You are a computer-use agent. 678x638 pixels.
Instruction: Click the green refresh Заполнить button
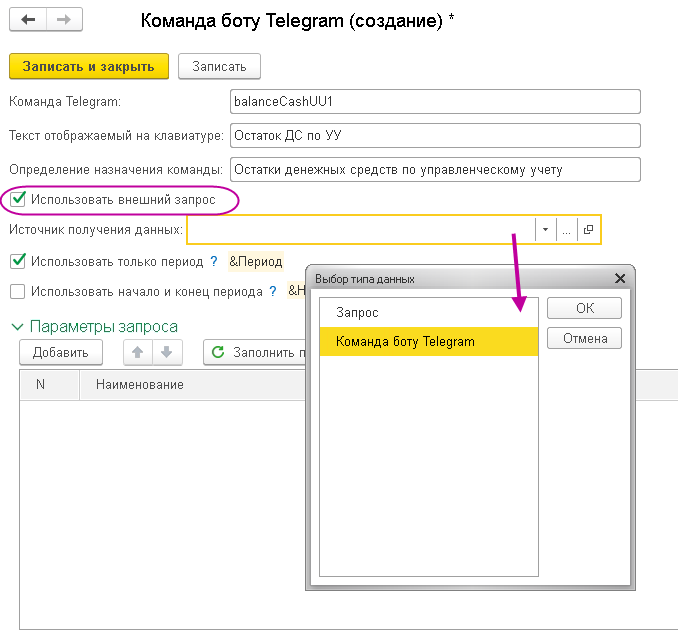coord(255,353)
